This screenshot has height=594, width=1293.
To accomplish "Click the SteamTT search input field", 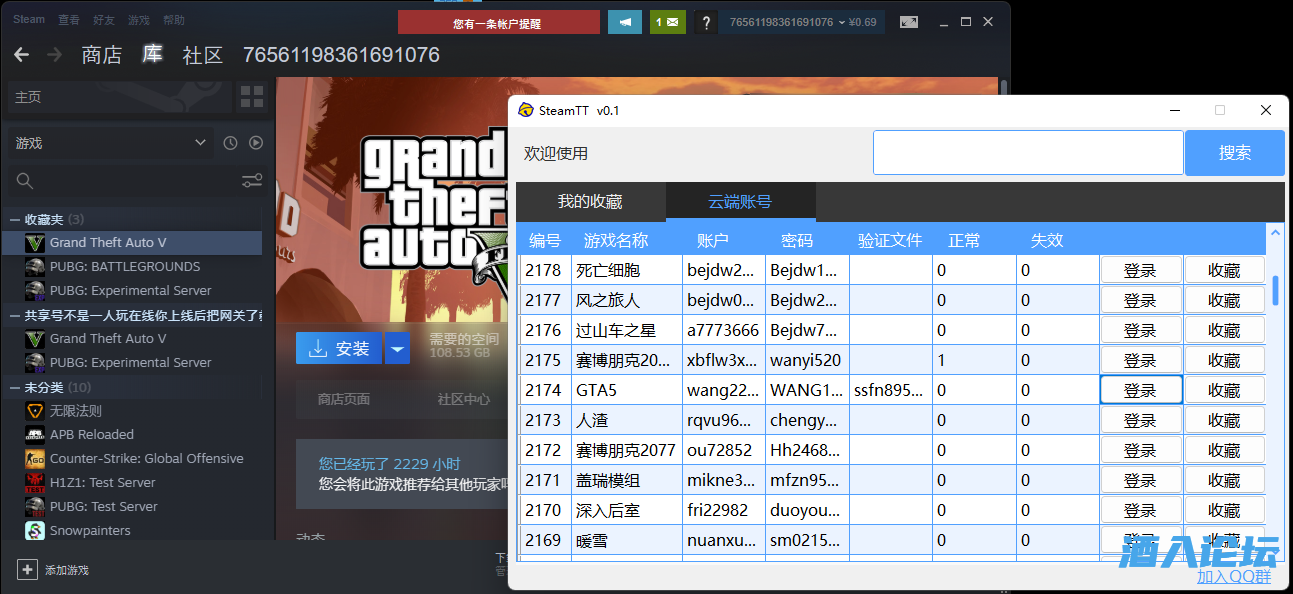I will [x=1027, y=153].
